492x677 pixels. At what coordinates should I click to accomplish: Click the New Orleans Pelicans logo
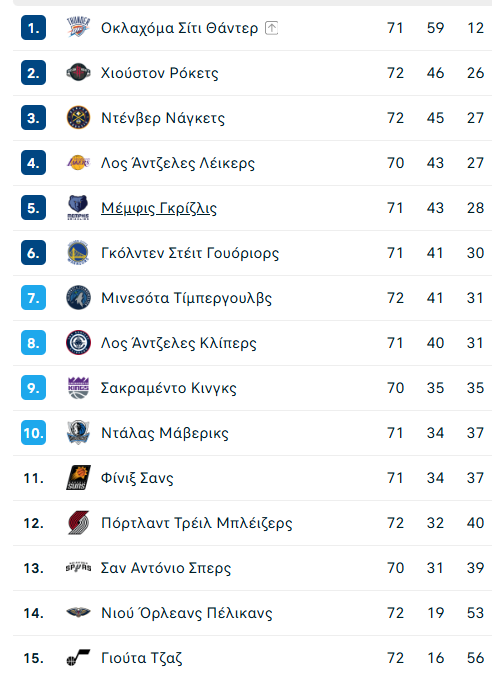pos(78,612)
